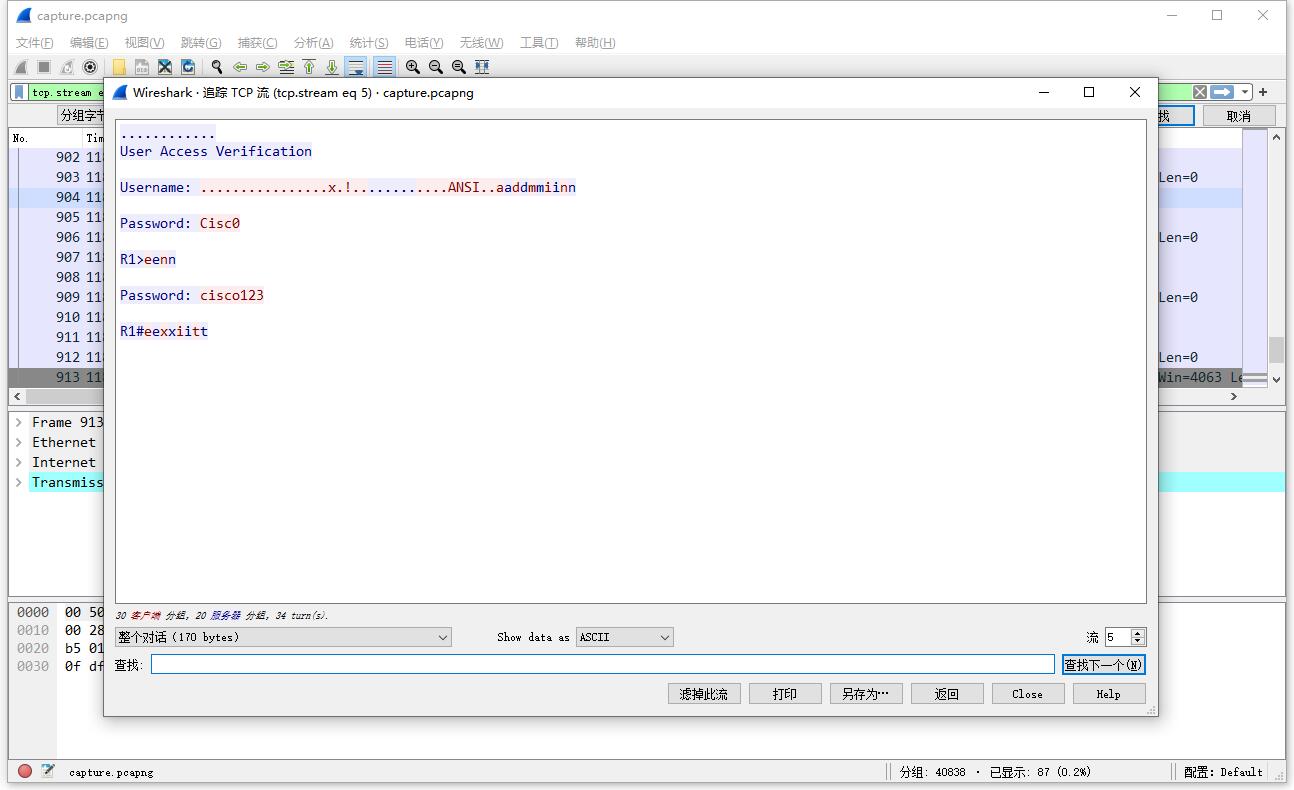Jump to the last packet

click(x=332, y=67)
